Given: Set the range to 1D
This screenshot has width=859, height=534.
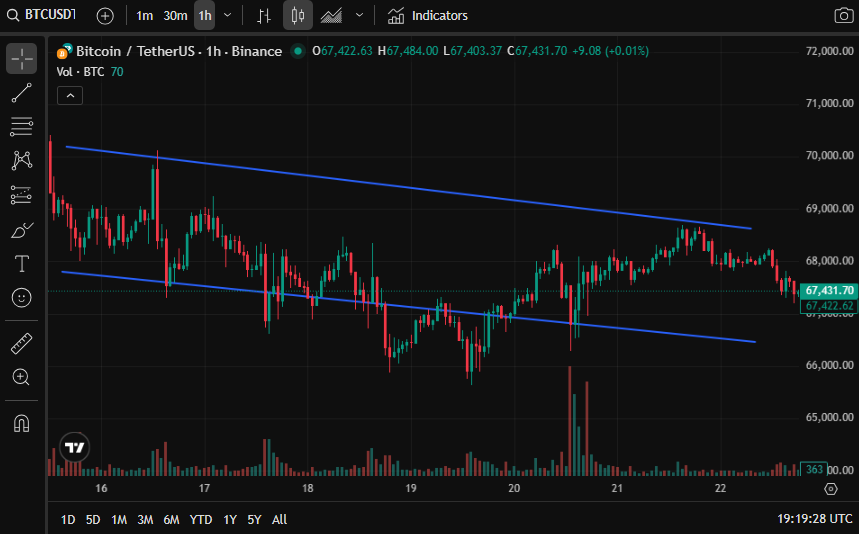Looking at the screenshot, I should [67, 519].
